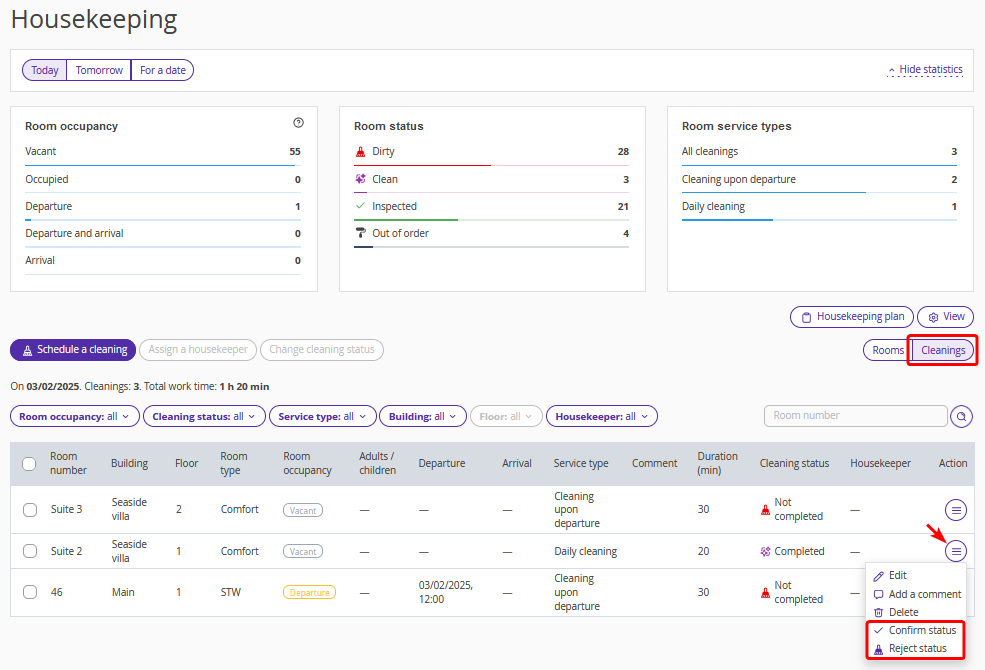Tick the checkbox for room 46 row
This screenshot has width=985, height=670.
coord(30,592)
